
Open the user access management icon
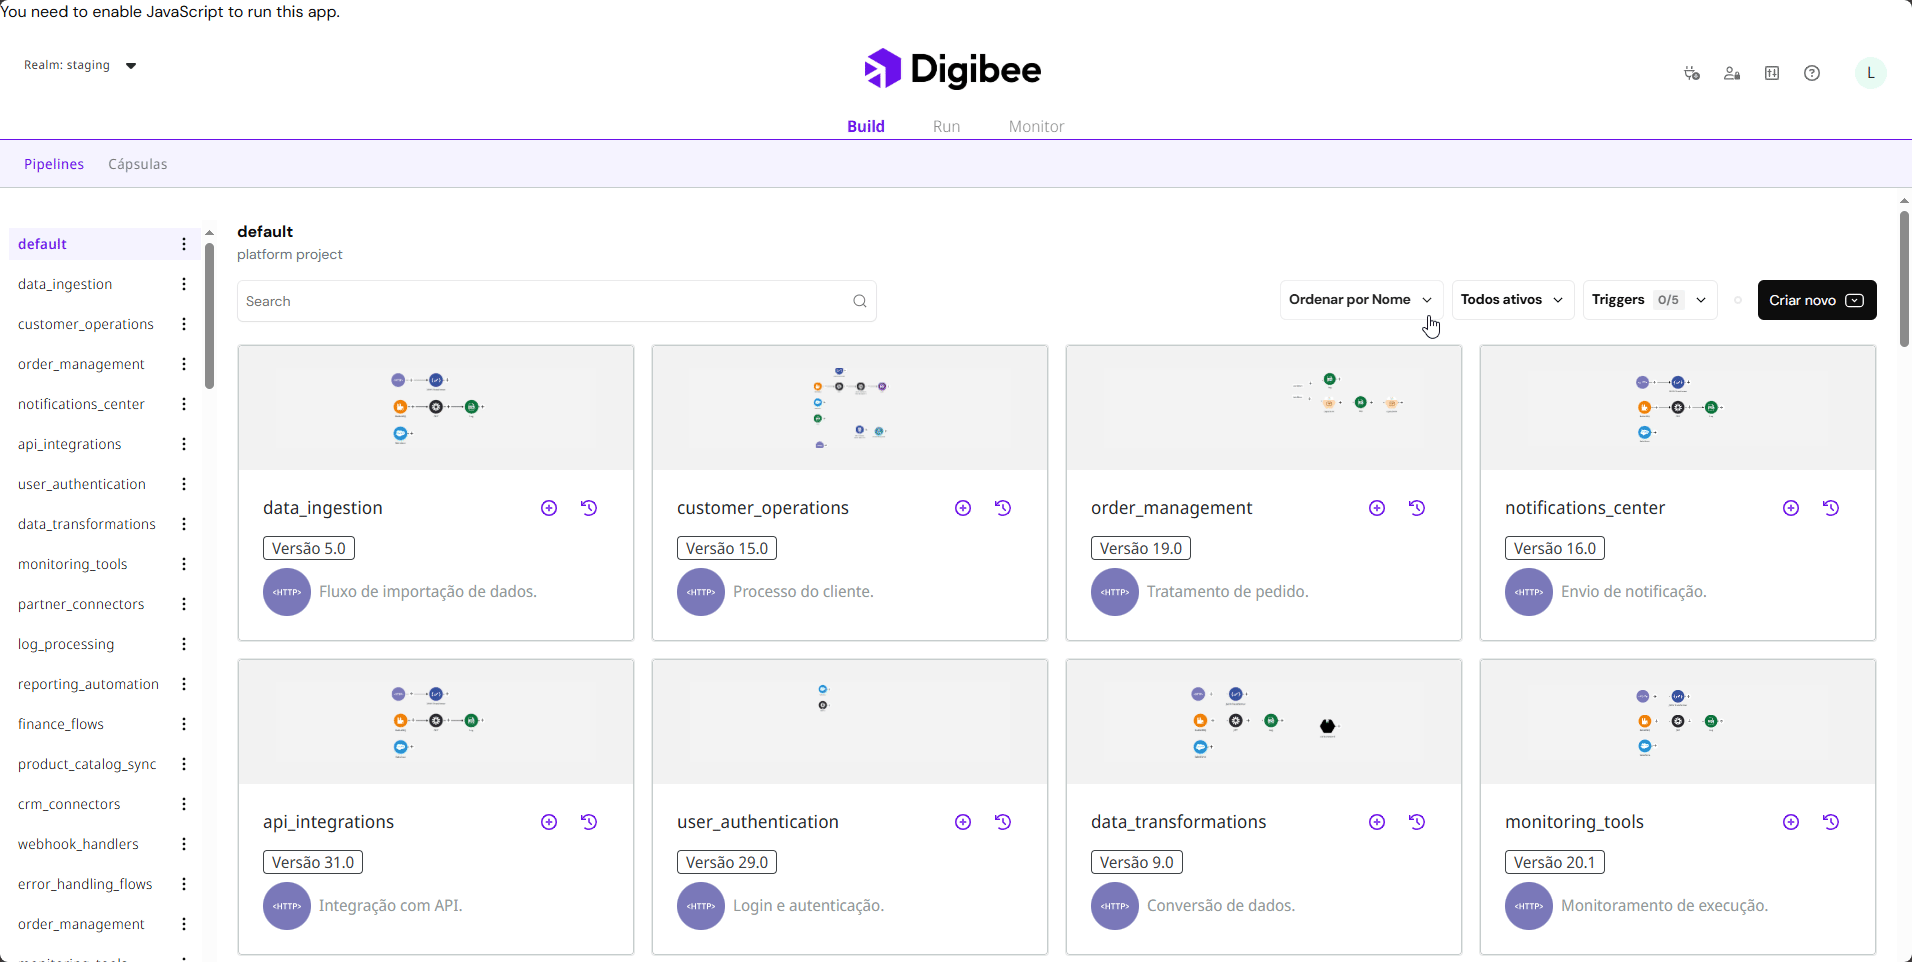(1731, 73)
